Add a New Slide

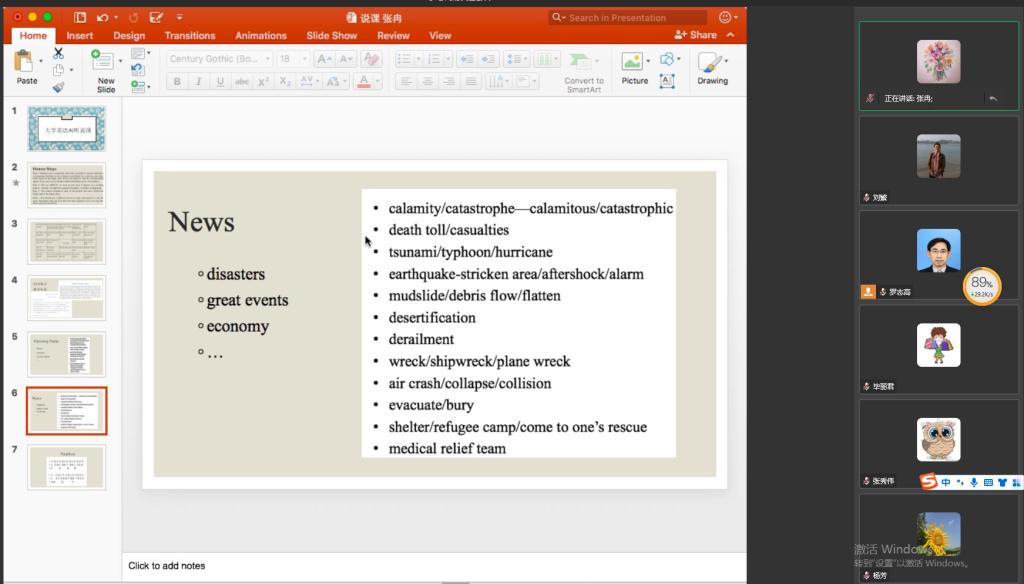105,68
